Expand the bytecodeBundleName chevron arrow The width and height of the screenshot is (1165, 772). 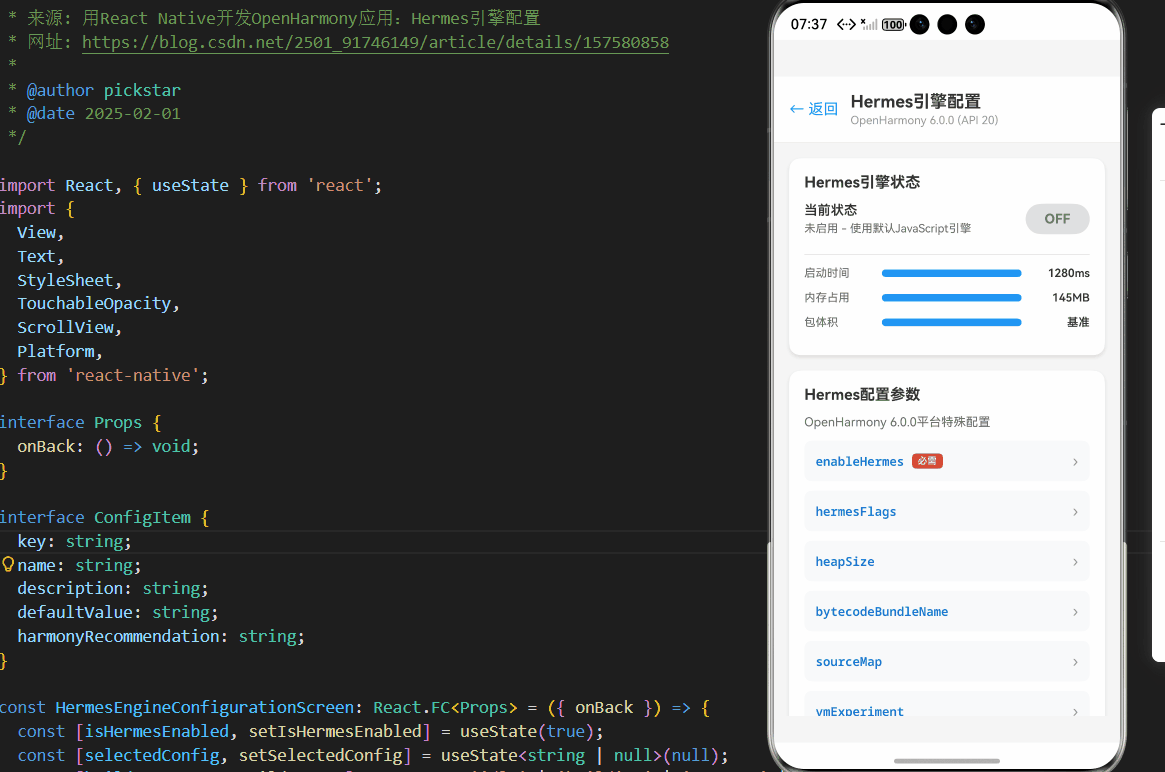1075,612
